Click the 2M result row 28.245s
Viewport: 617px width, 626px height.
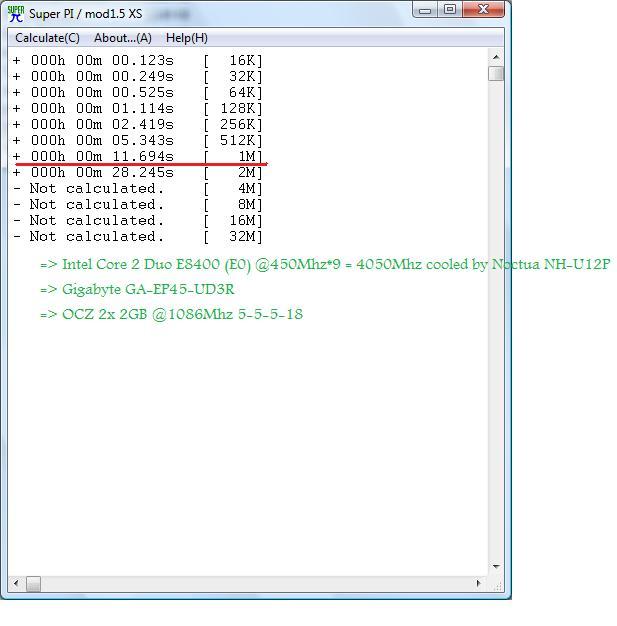pos(137,172)
